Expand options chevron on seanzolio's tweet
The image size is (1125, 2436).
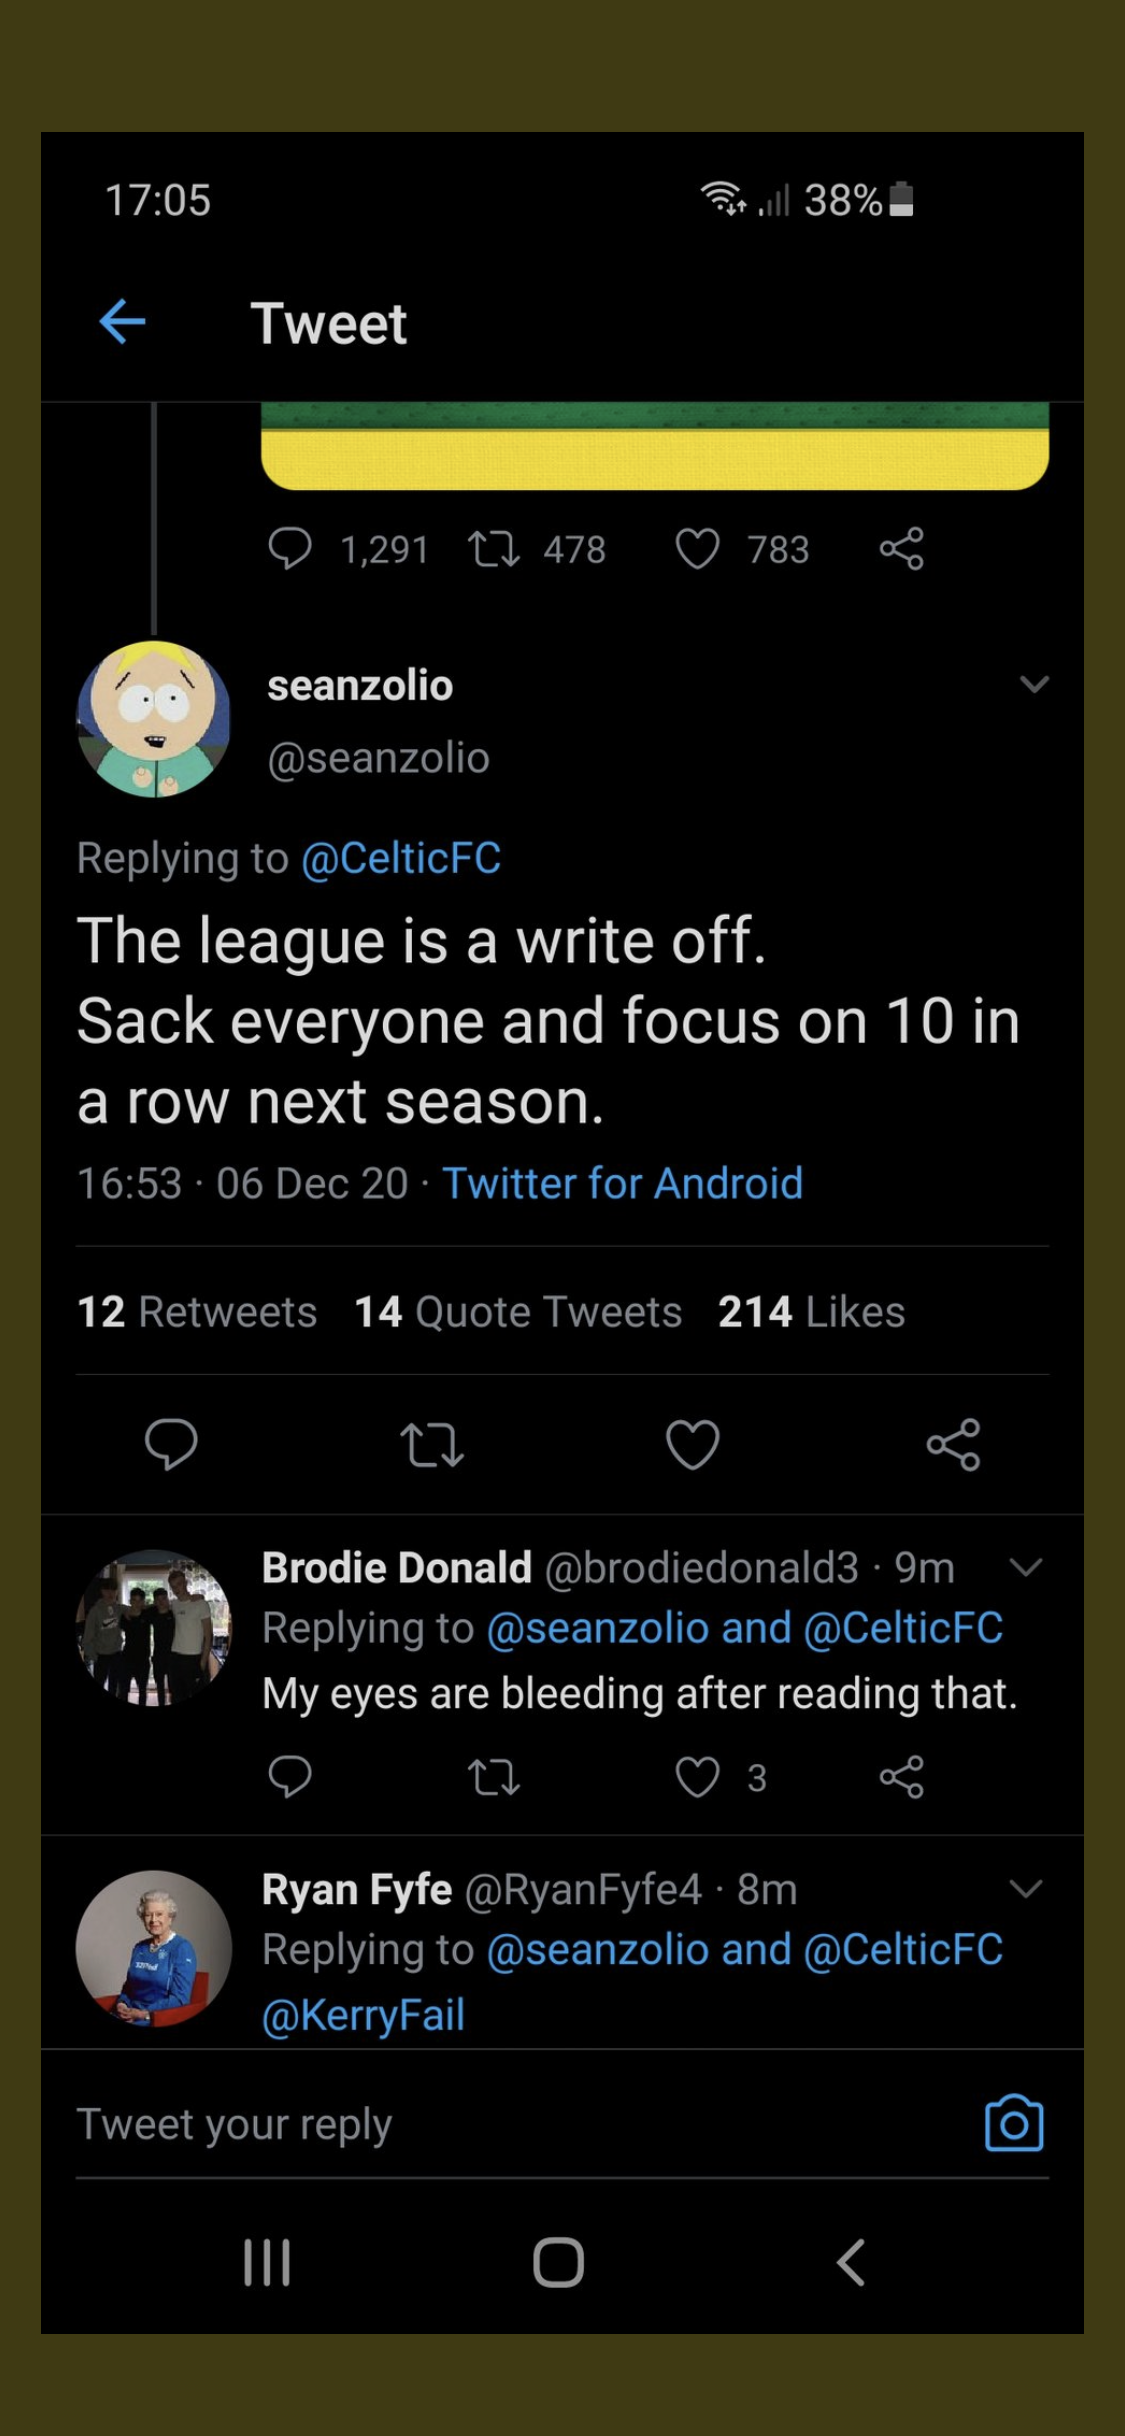[1034, 685]
